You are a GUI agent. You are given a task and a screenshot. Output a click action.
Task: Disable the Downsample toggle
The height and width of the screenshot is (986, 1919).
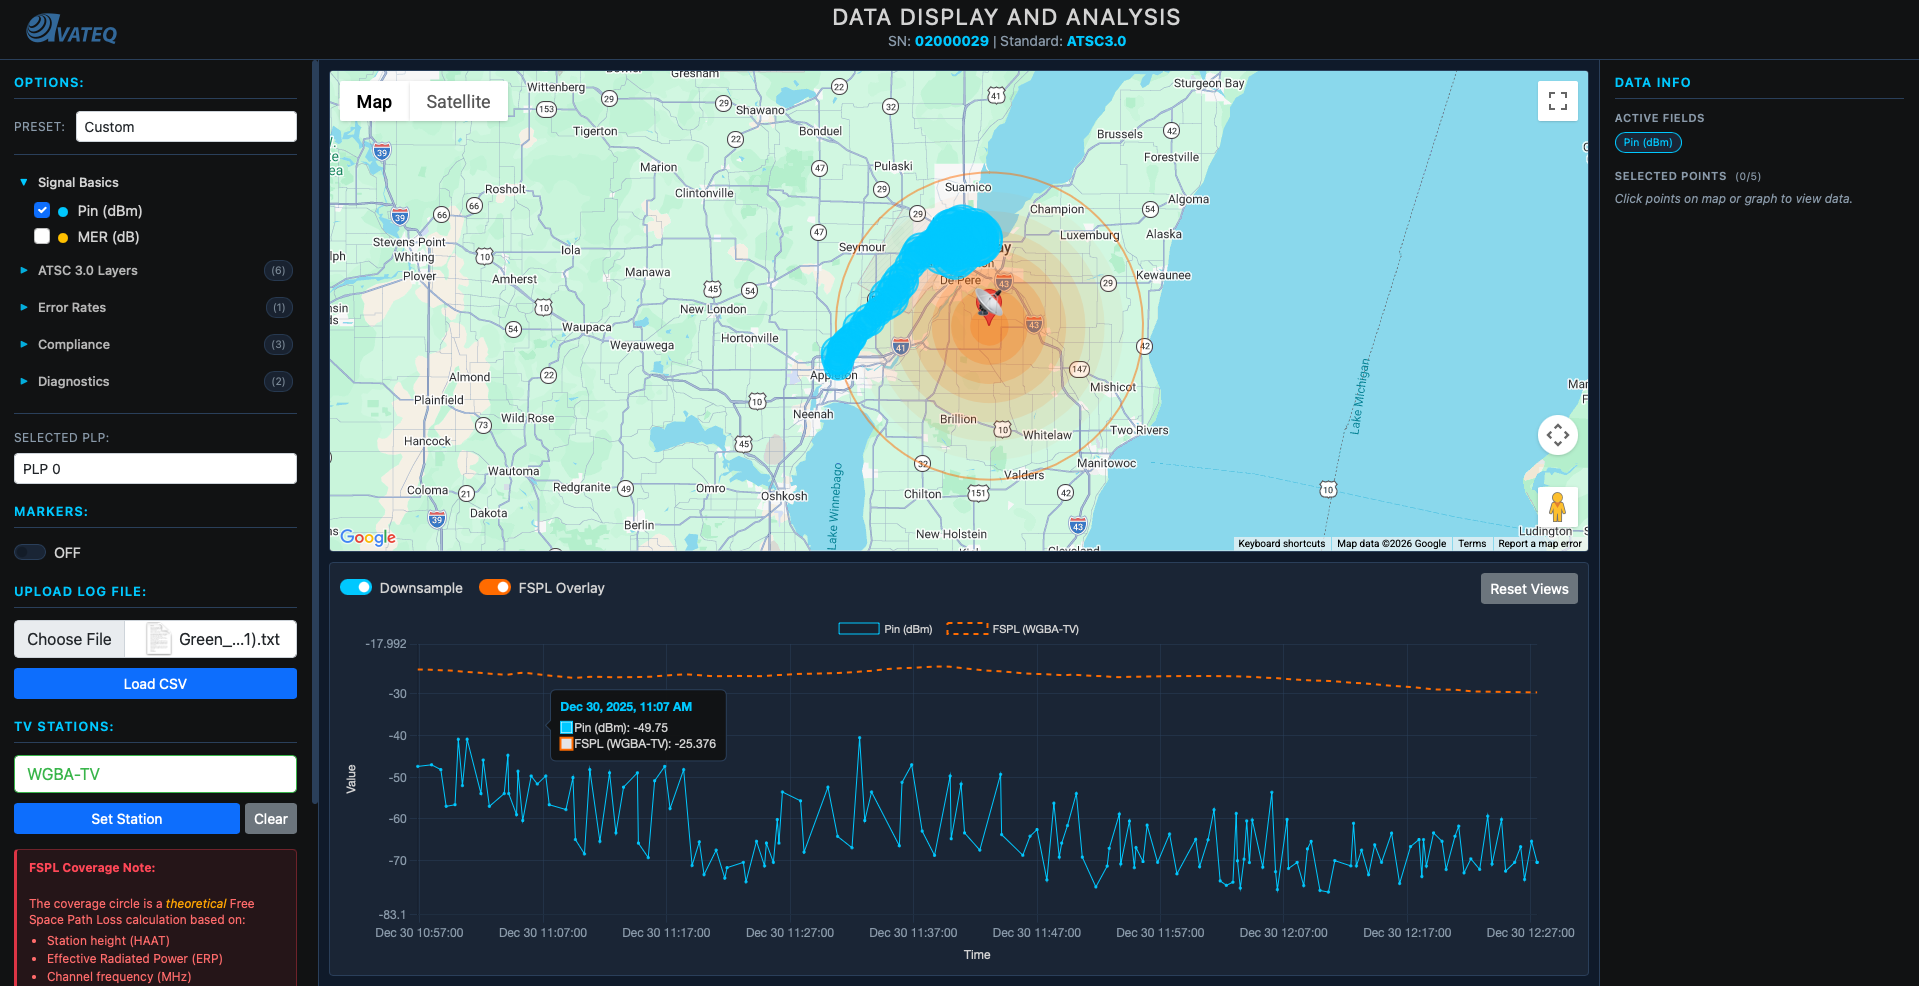(356, 587)
